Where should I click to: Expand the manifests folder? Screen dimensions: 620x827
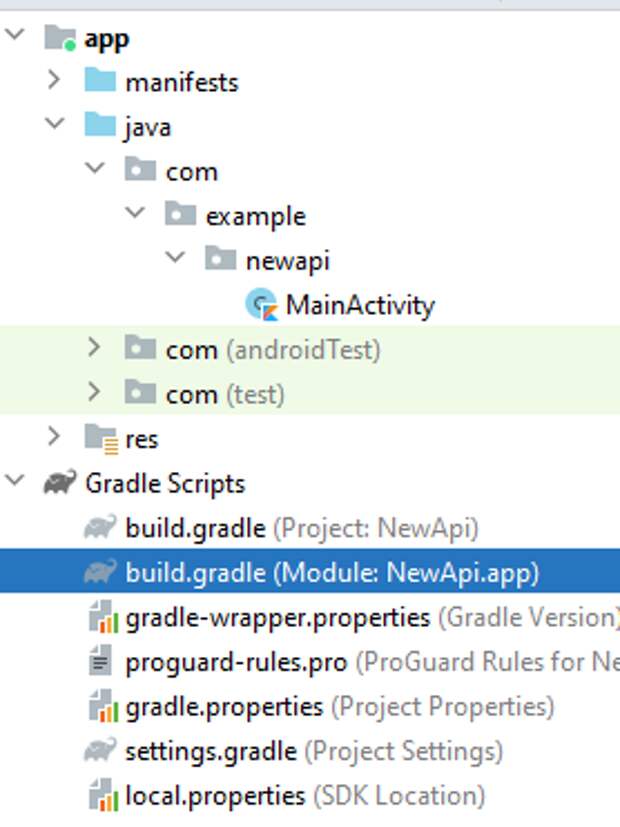click(x=54, y=80)
